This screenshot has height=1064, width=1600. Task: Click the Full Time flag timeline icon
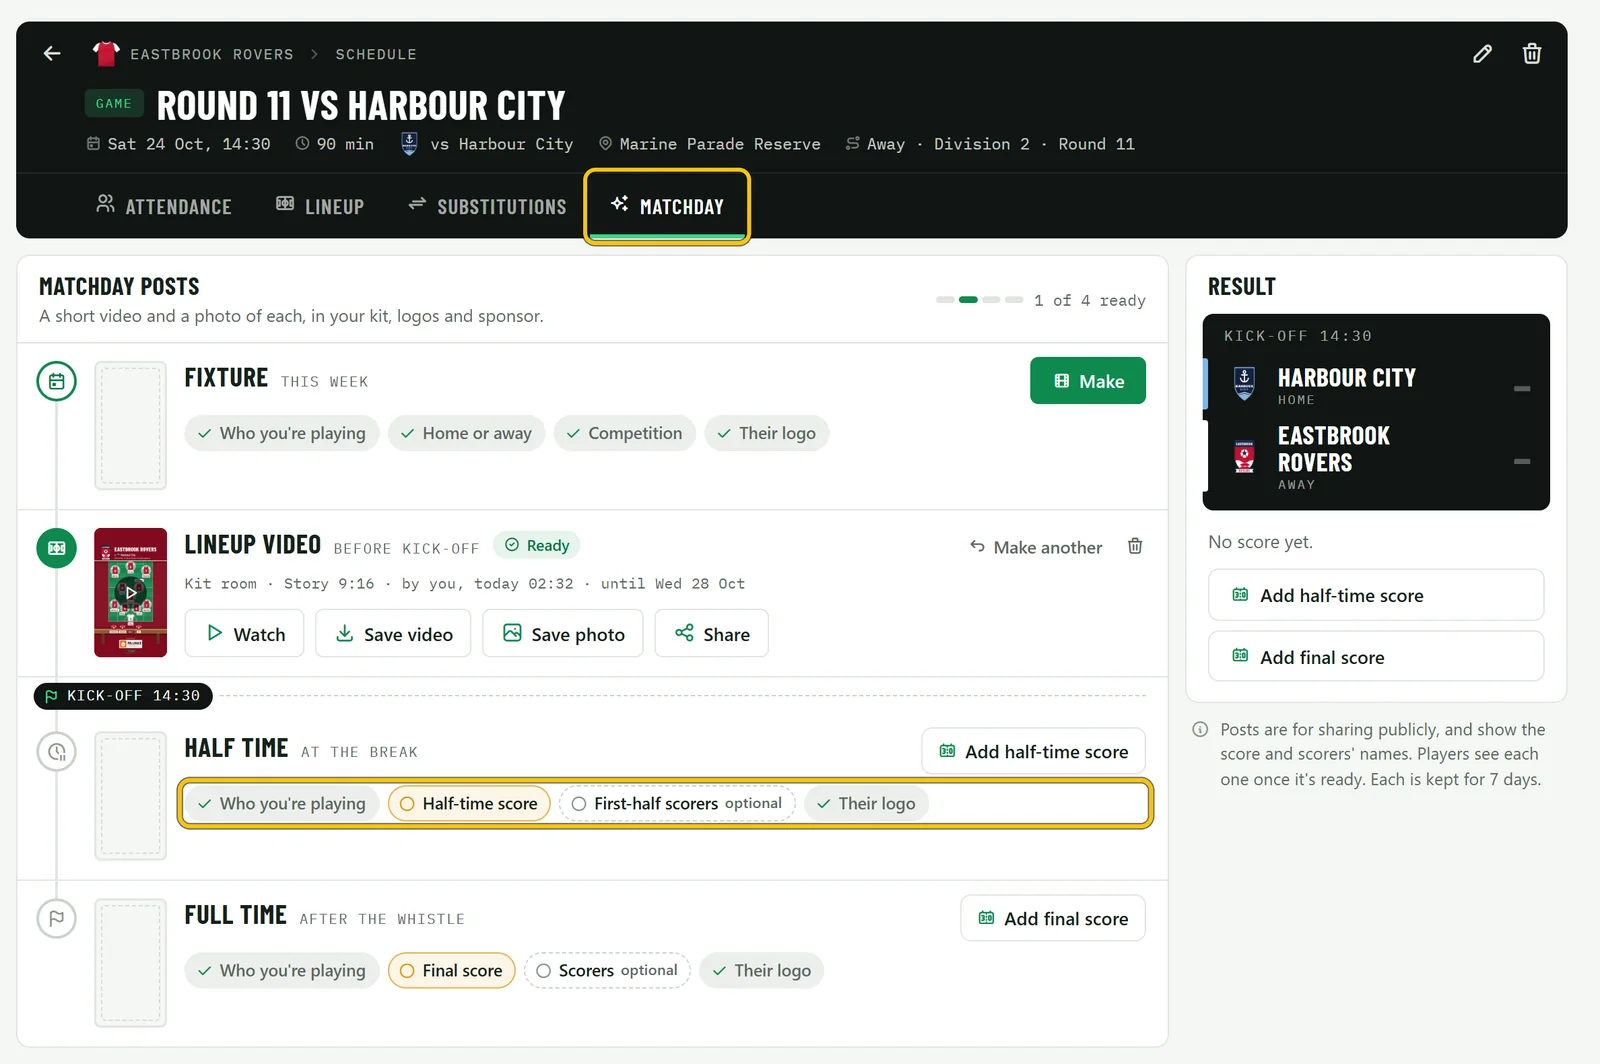(x=57, y=918)
